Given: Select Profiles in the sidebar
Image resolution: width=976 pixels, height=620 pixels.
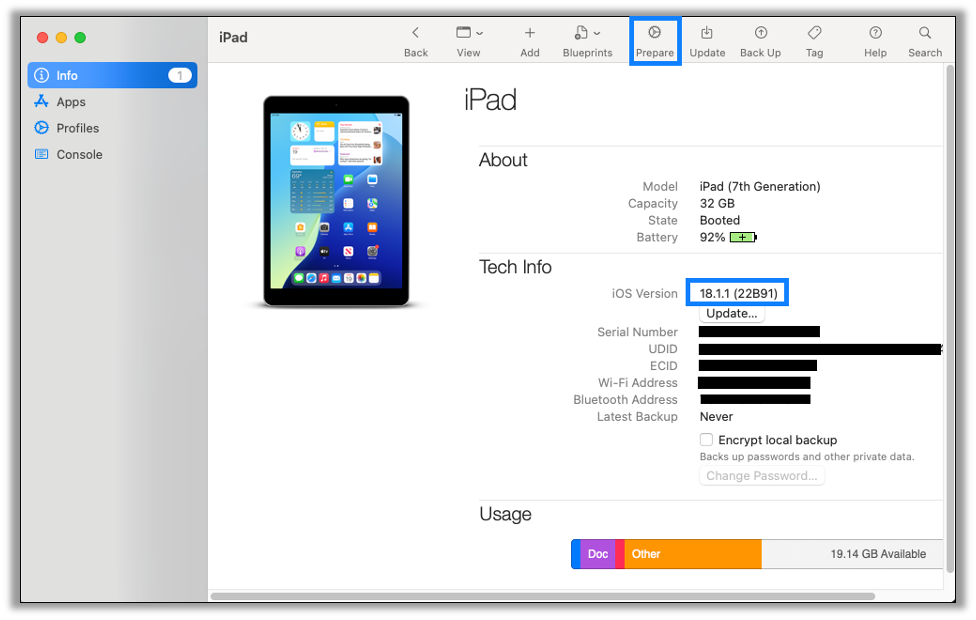Looking at the screenshot, I should (x=81, y=128).
